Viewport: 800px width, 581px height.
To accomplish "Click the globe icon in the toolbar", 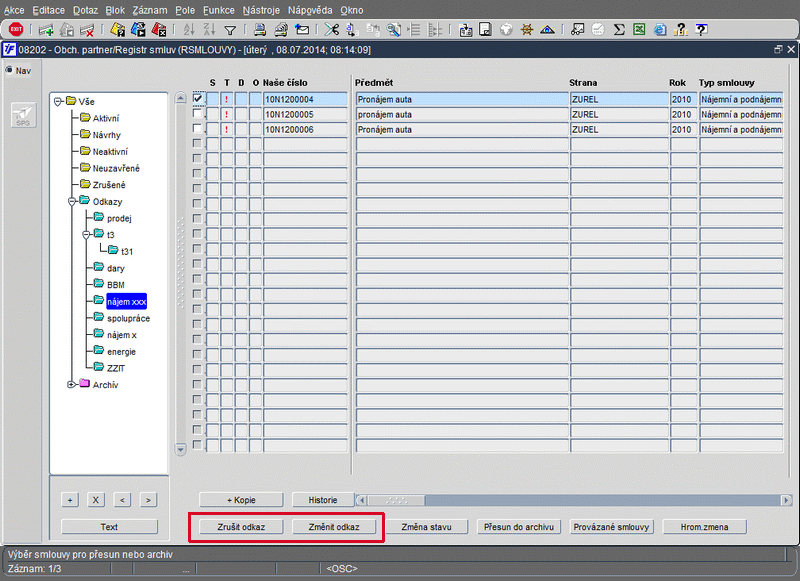I will coord(506,30).
